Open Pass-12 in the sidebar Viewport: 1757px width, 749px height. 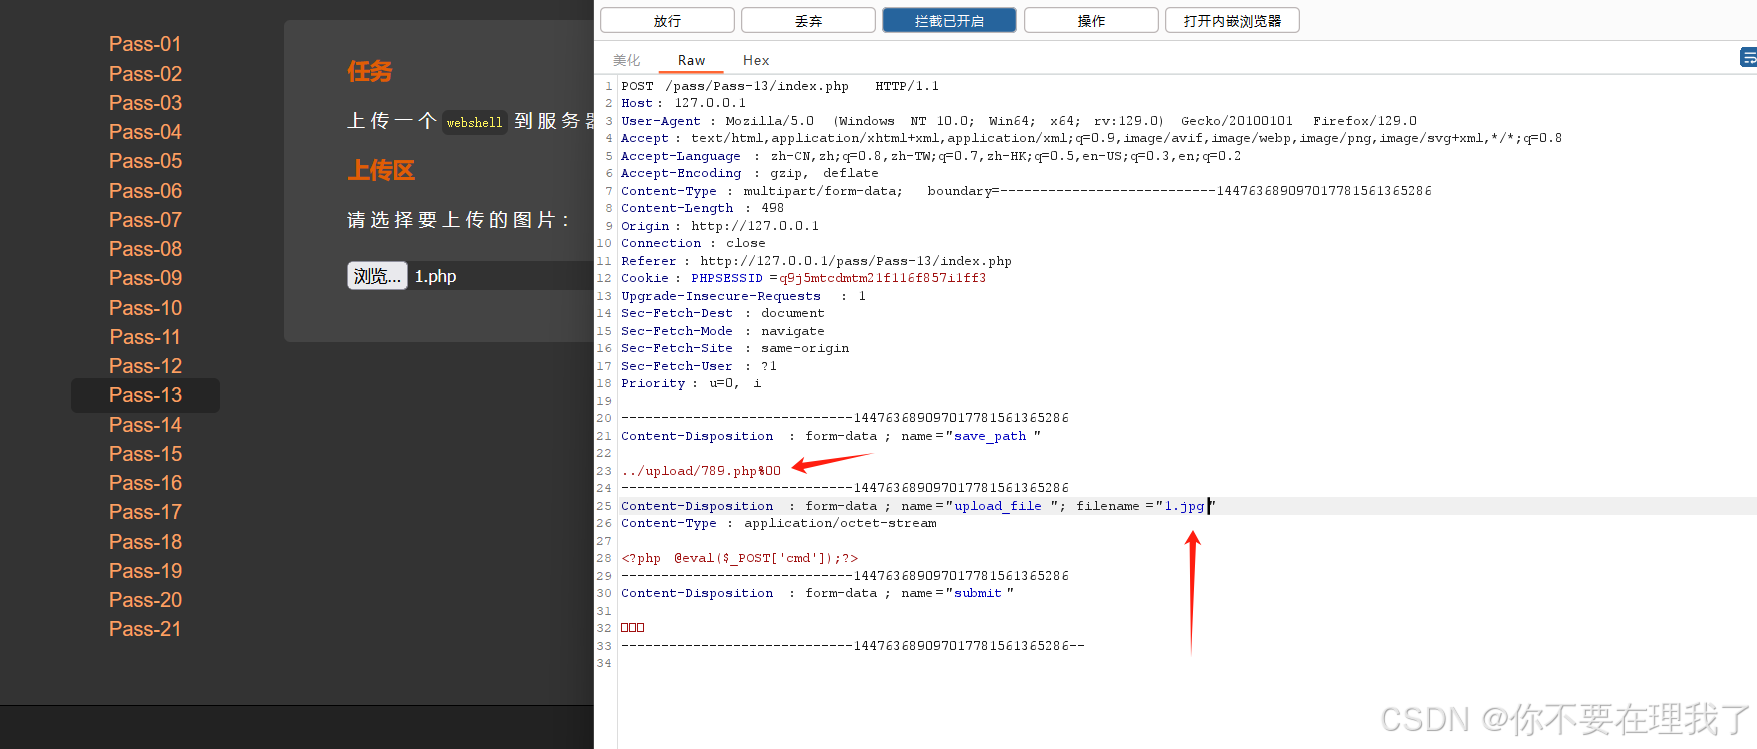click(x=145, y=366)
